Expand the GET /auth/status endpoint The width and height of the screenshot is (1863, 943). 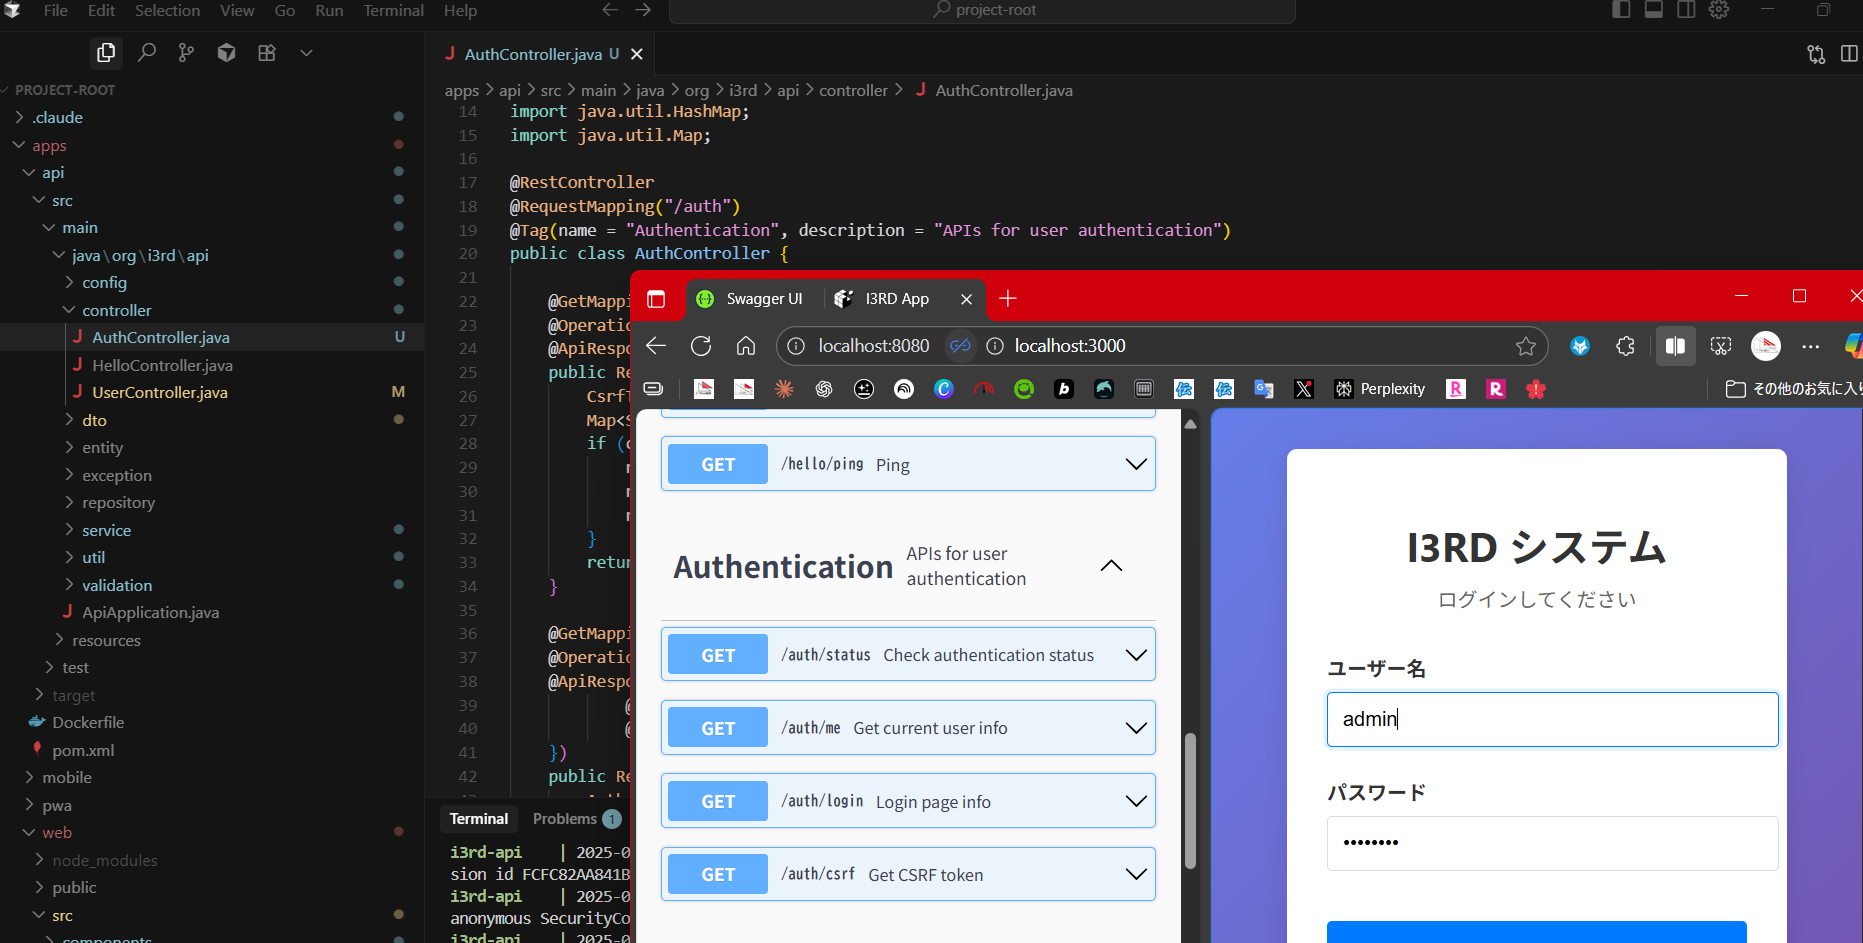tap(908, 655)
